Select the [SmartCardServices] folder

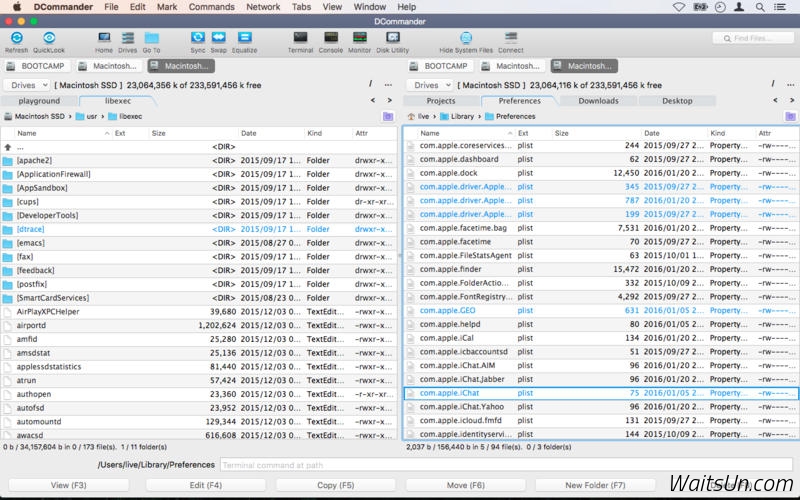pyautogui.click(x=199, y=298)
